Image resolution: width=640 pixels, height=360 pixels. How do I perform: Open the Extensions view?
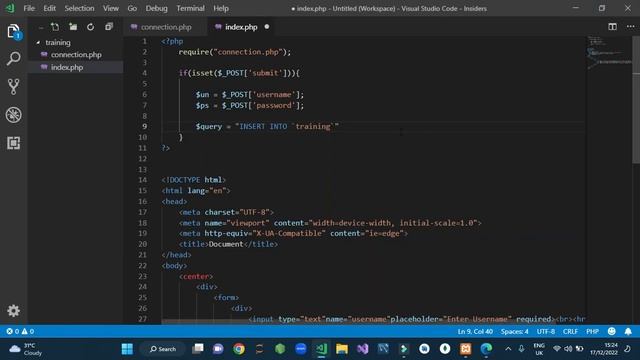(x=13, y=143)
